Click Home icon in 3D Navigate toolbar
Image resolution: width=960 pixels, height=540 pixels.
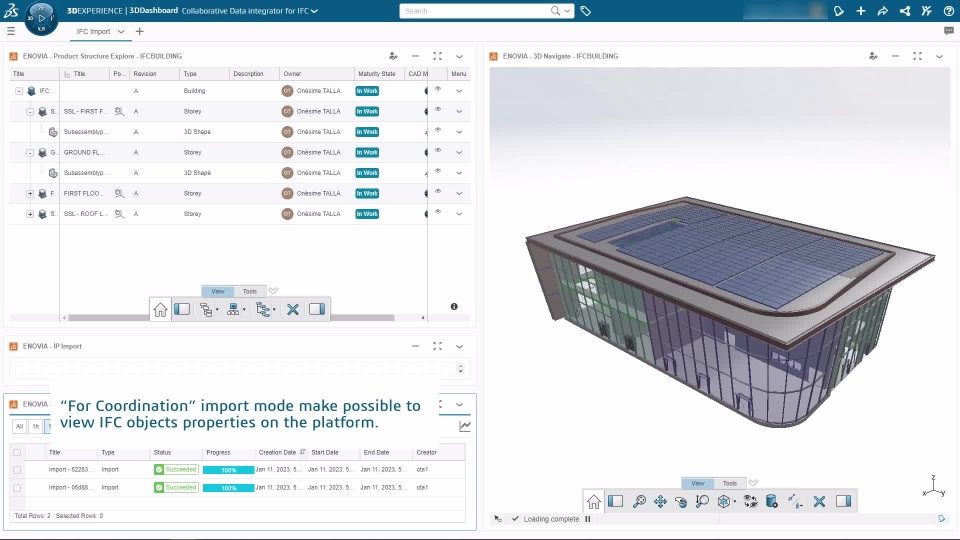pos(593,501)
